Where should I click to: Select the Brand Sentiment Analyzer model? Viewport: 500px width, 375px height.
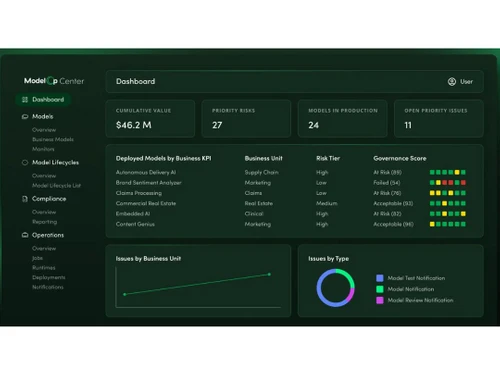point(149,183)
